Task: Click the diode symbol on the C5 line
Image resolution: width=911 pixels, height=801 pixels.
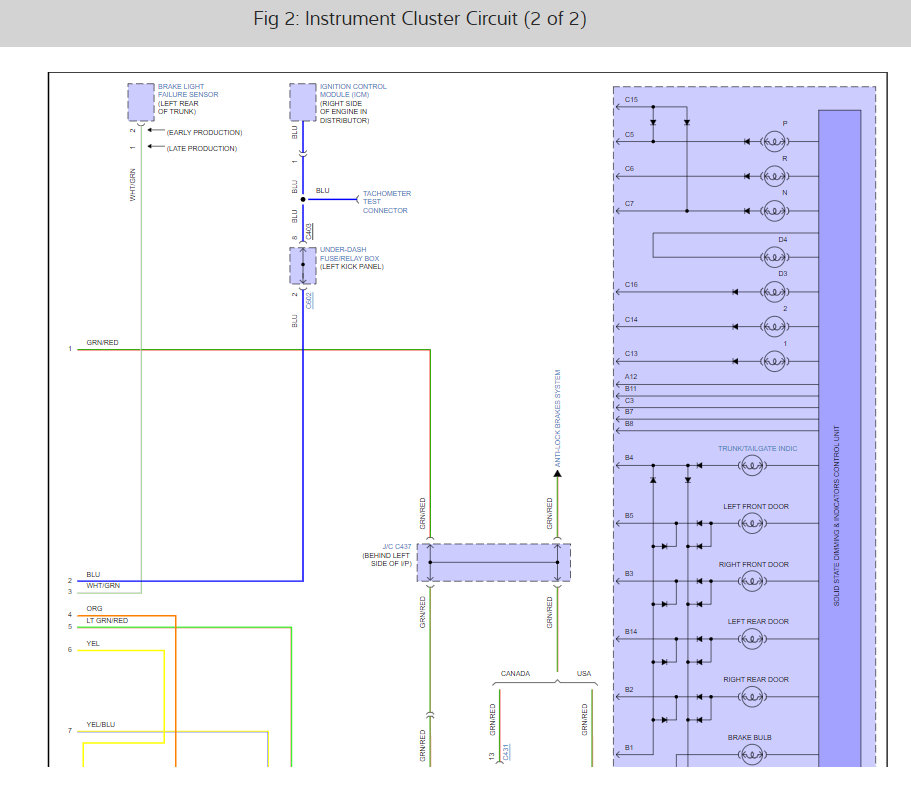Action: [x=747, y=141]
